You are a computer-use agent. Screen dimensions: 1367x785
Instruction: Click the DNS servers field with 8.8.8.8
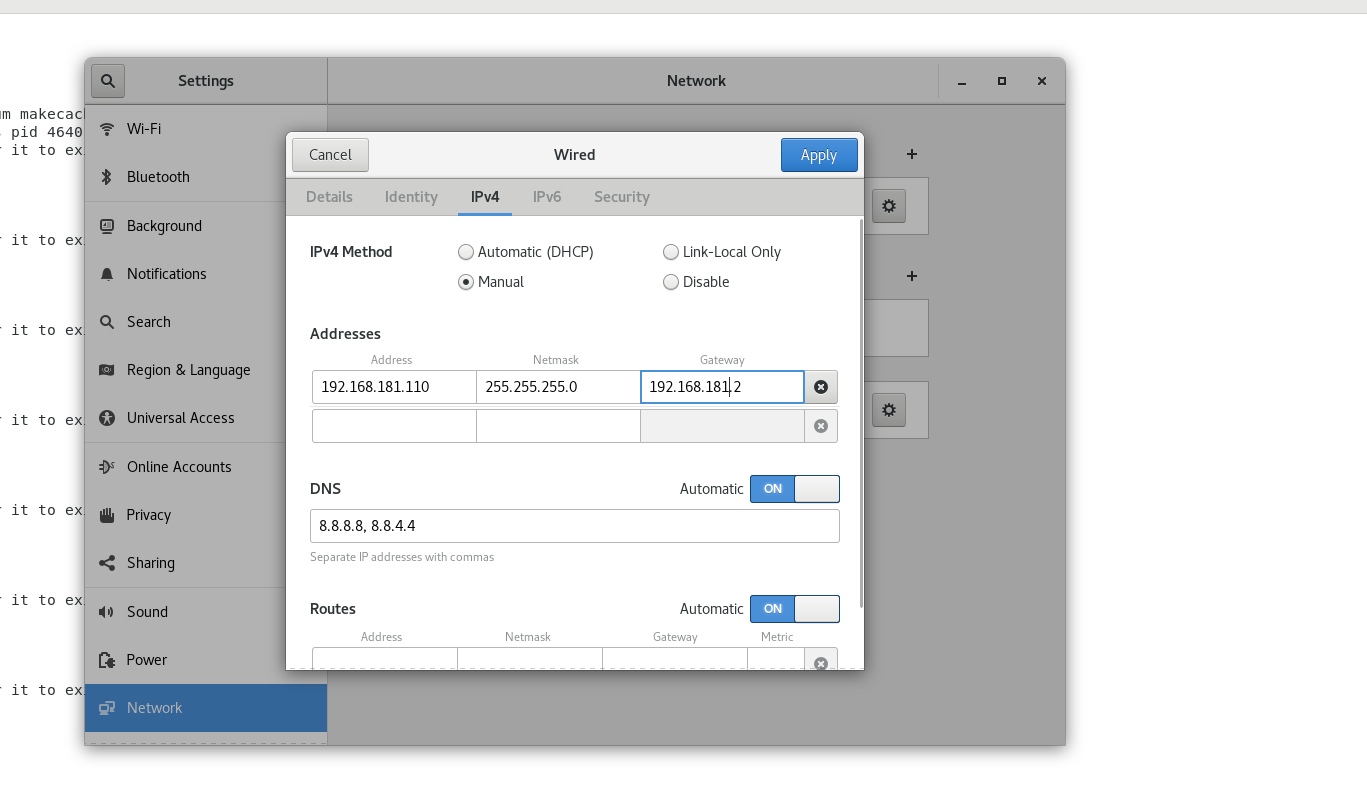(x=575, y=526)
